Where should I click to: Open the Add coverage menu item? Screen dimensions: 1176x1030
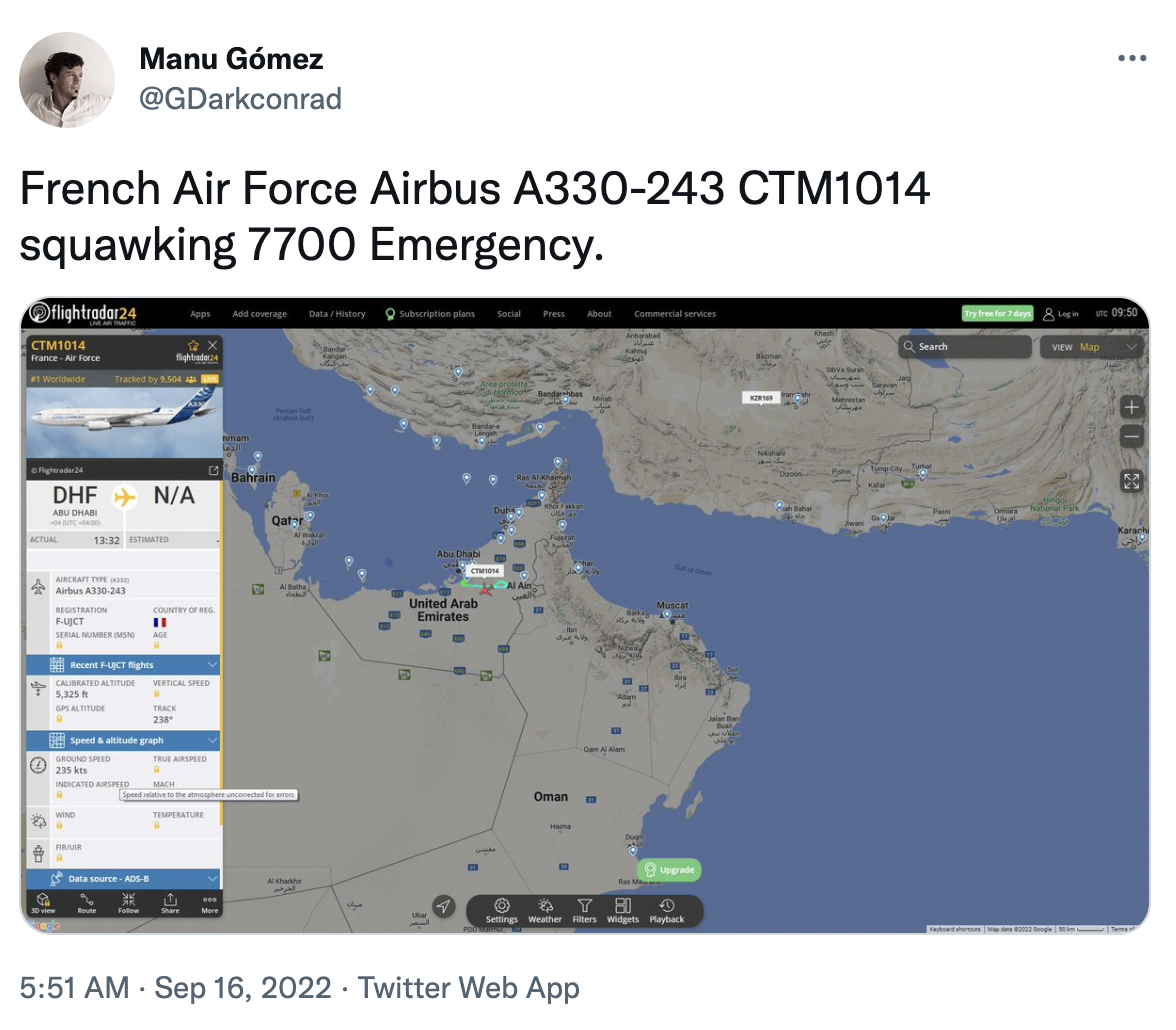pos(260,314)
